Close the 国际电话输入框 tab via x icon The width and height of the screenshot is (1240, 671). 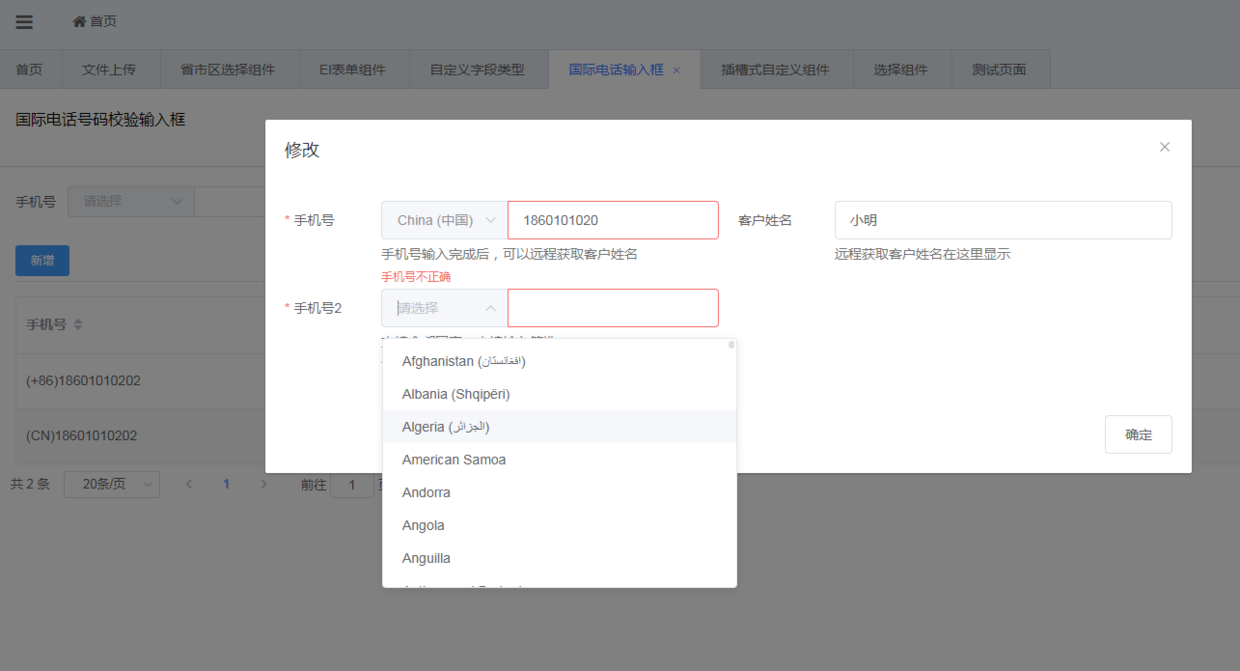(x=676, y=70)
